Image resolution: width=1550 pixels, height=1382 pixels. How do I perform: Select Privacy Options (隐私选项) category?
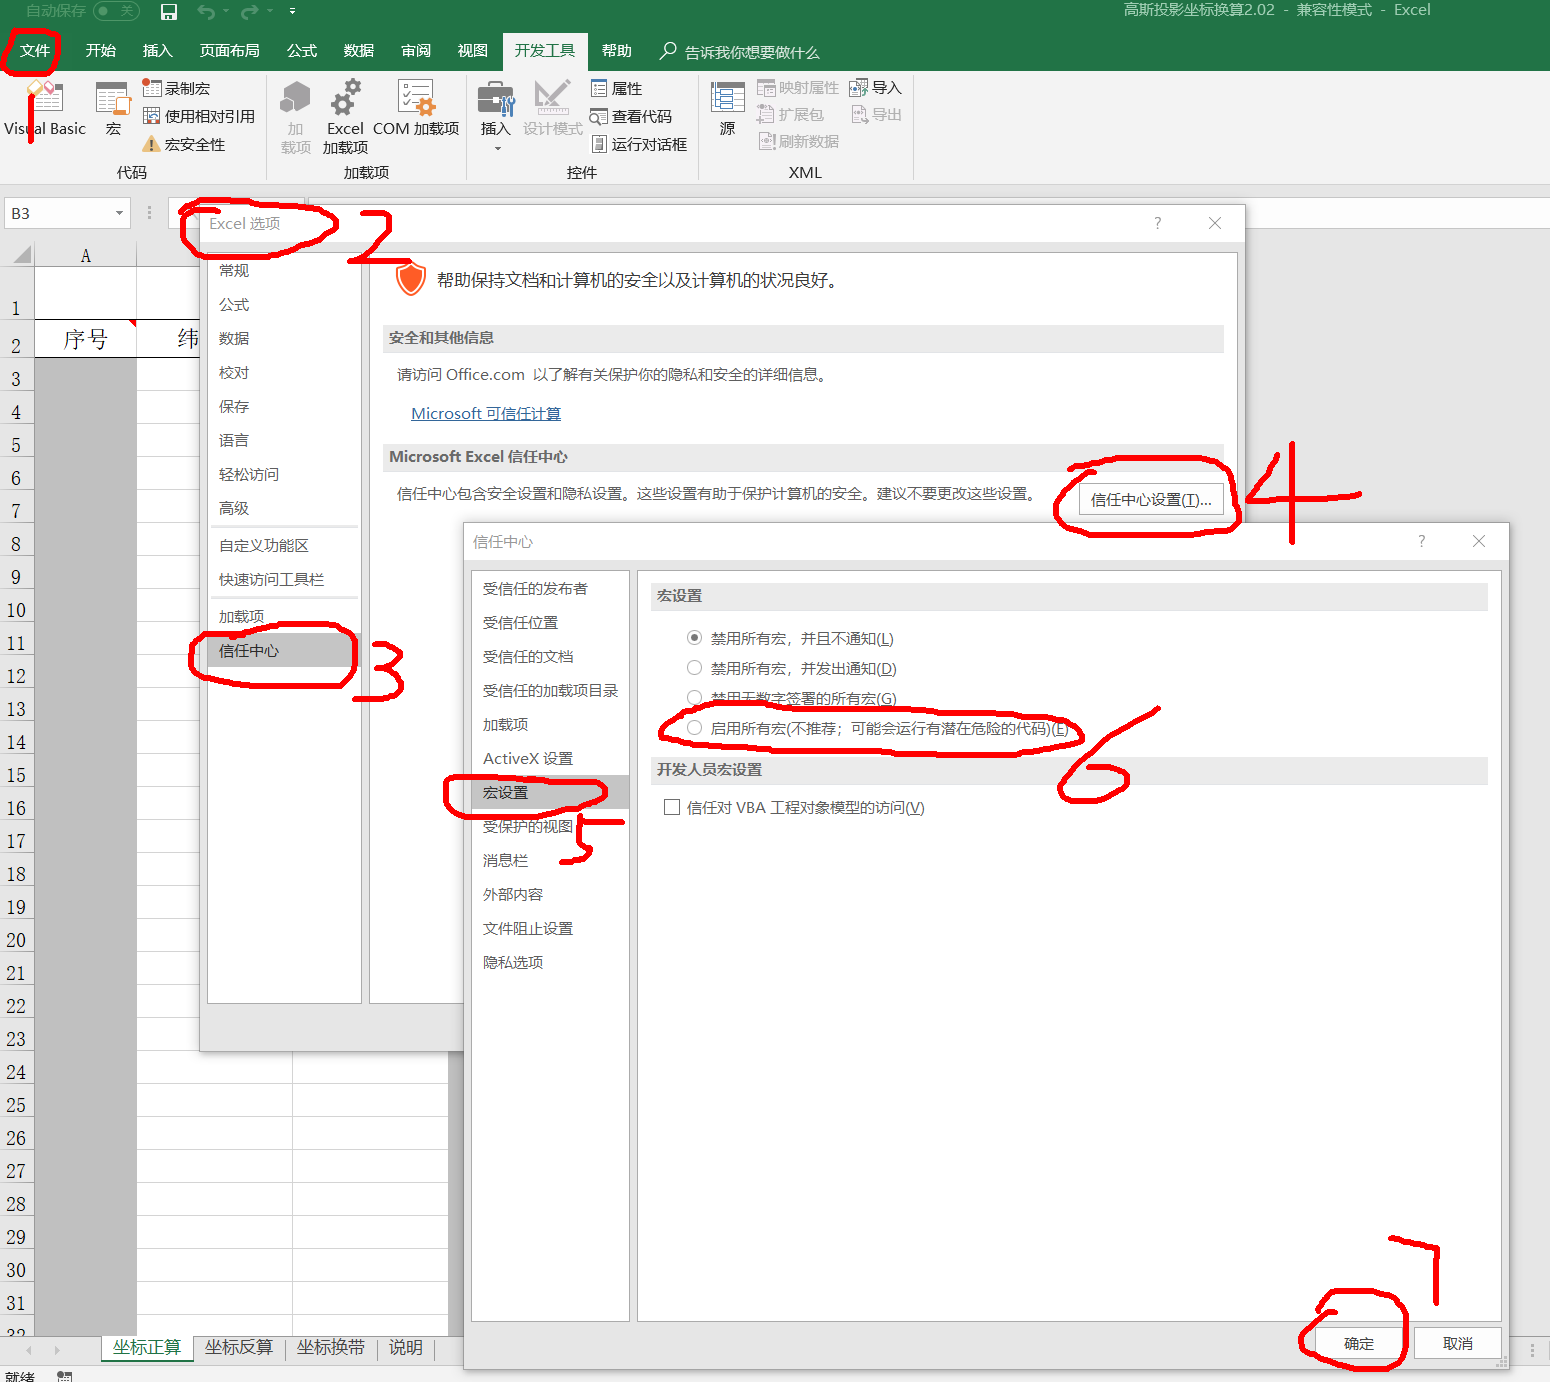pos(550,962)
